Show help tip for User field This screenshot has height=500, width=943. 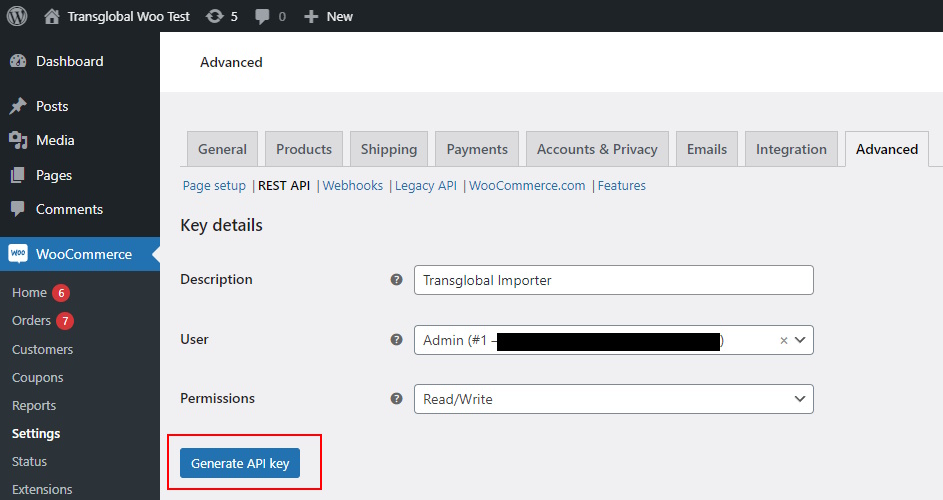click(x=396, y=339)
